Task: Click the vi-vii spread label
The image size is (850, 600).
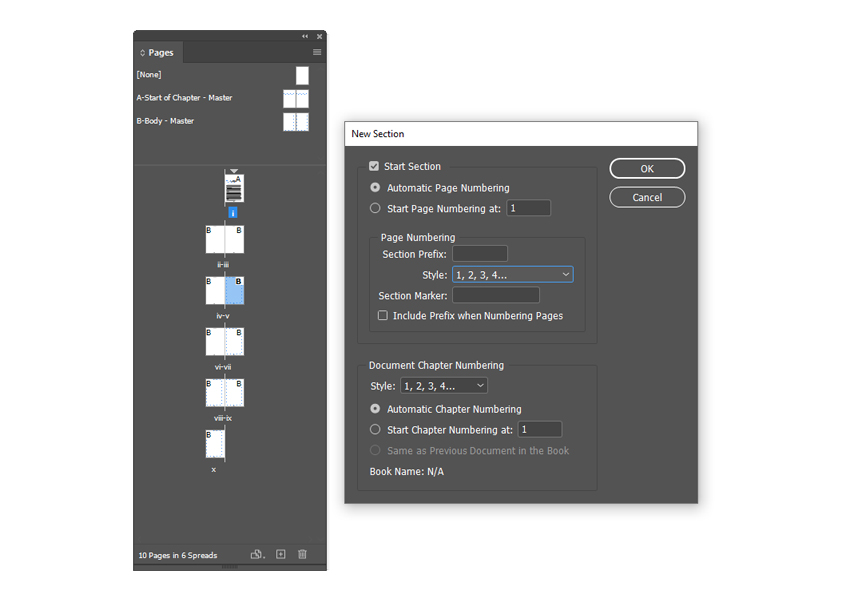Action: 223,367
